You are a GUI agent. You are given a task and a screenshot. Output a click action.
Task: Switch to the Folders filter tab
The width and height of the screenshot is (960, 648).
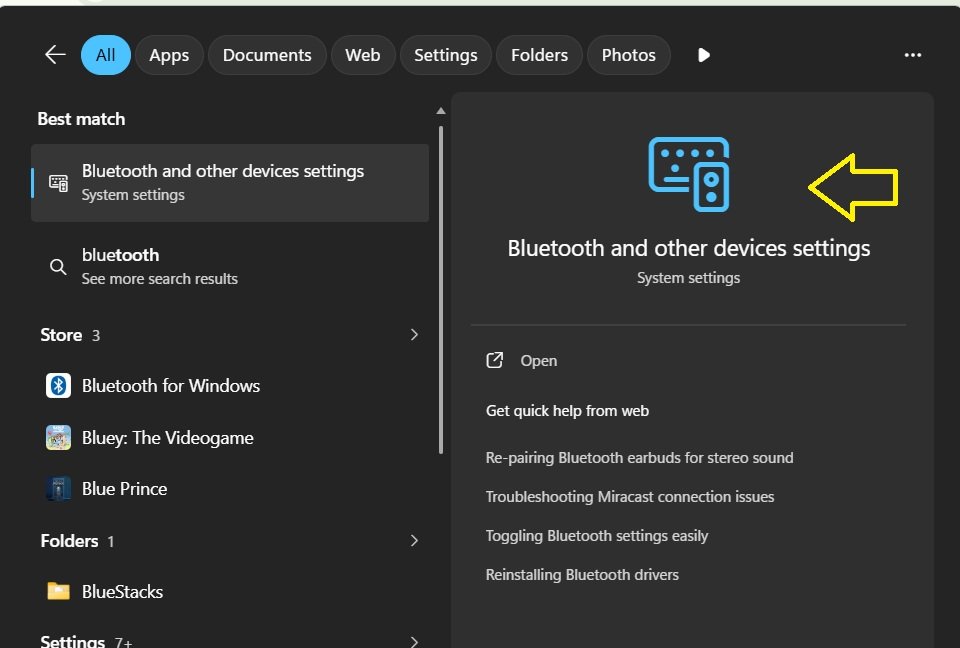click(x=539, y=55)
